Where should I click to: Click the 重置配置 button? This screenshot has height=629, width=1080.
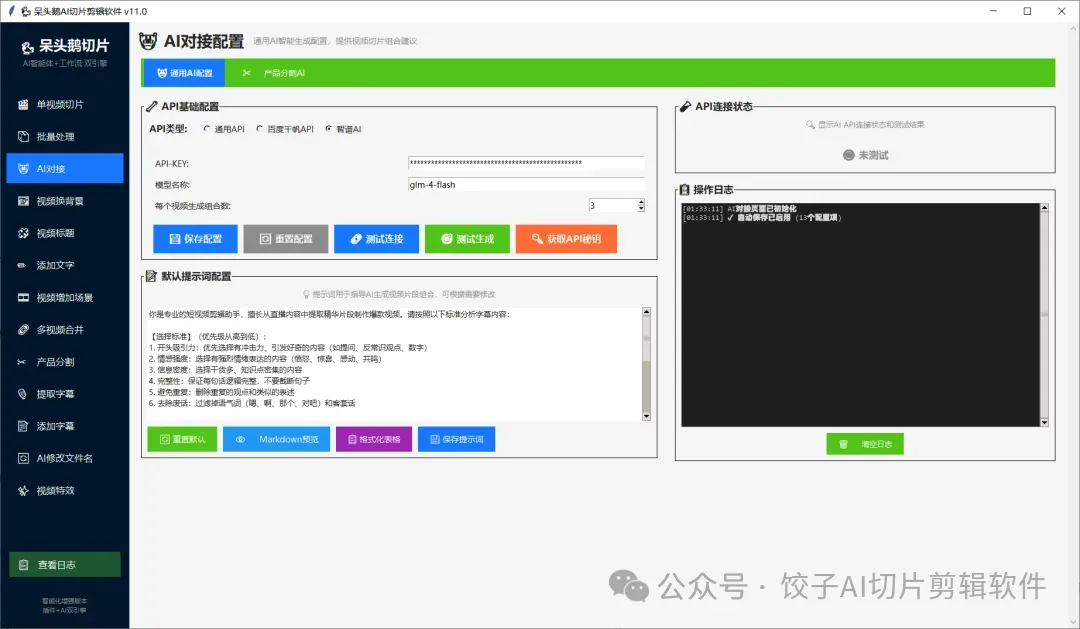[x=286, y=239]
